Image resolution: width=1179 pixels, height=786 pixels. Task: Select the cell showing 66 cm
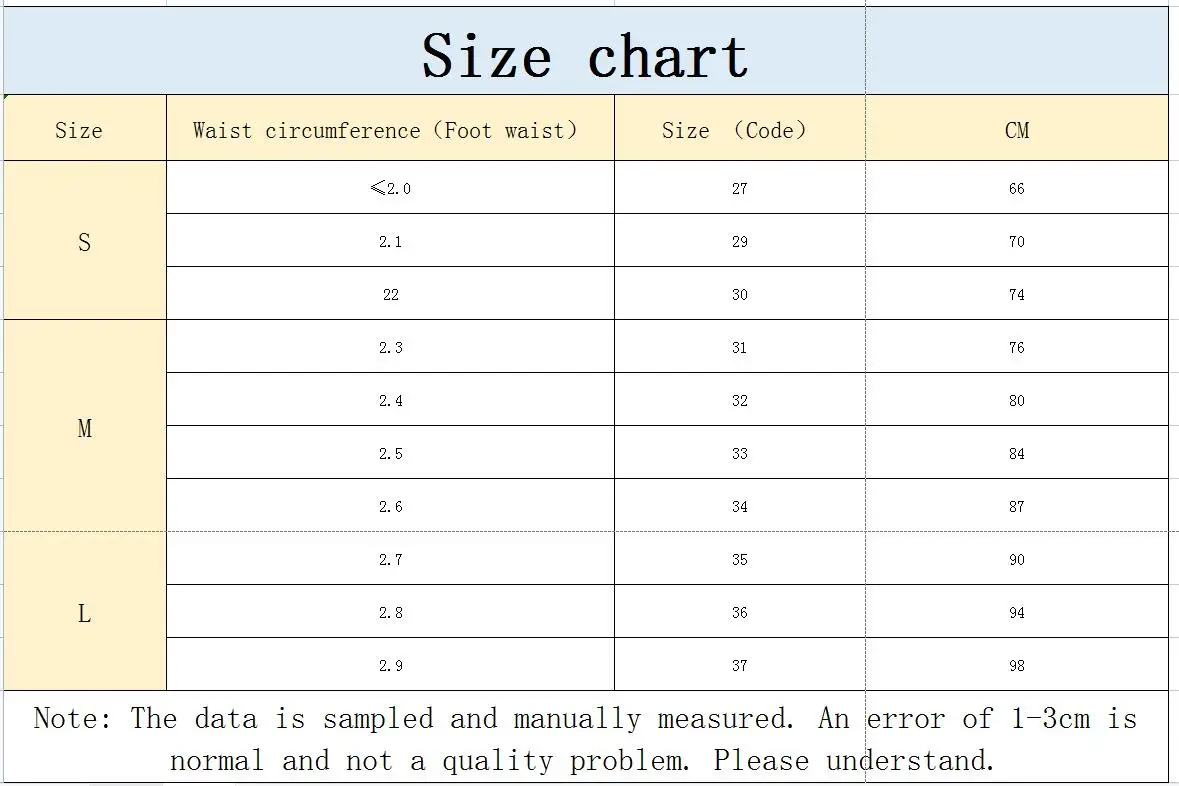(x=1017, y=187)
